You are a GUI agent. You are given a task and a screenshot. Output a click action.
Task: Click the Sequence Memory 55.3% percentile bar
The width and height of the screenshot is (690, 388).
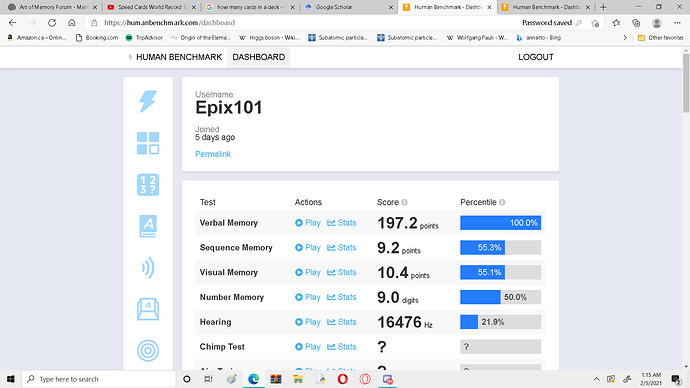(501, 248)
